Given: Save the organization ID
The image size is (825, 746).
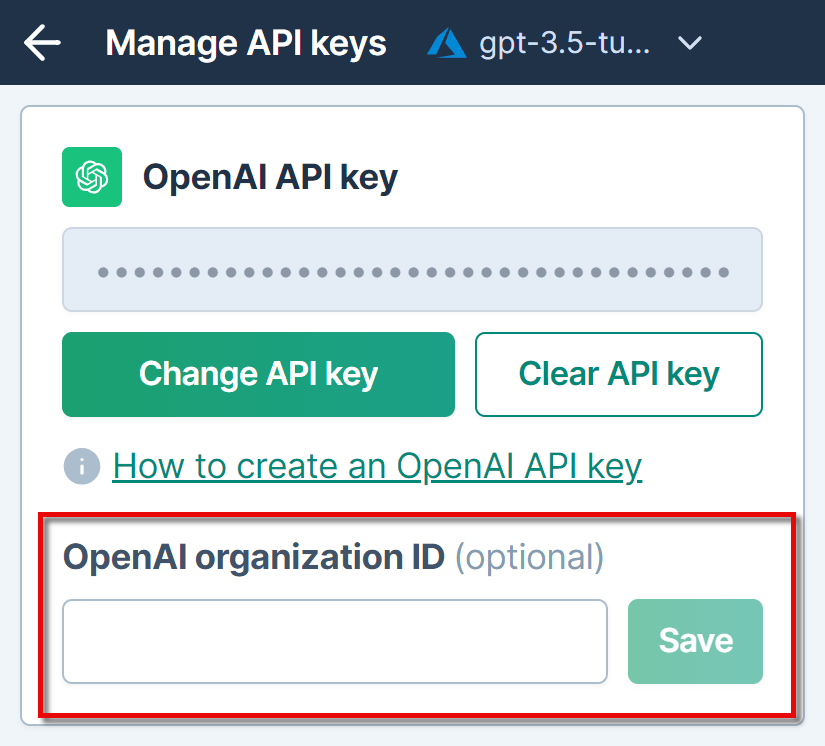Looking at the screenshot, I should [695, 641].
